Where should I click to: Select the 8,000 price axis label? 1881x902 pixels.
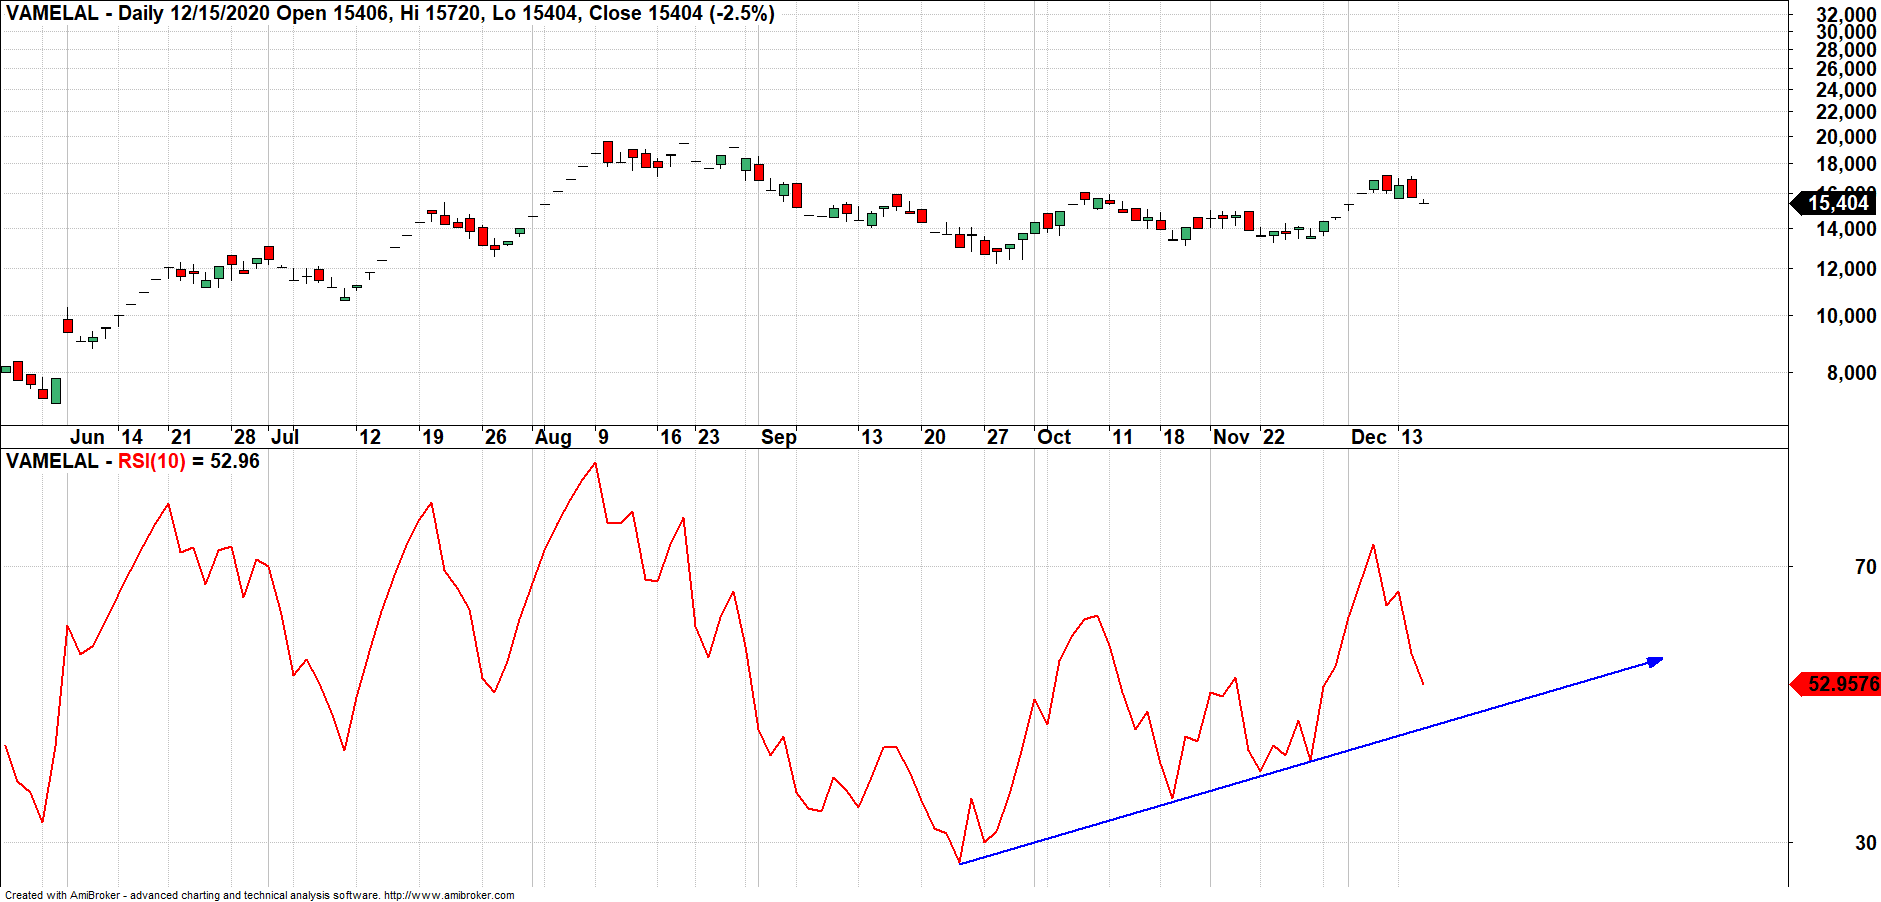pyautogui.click(x=1851, y=373)
